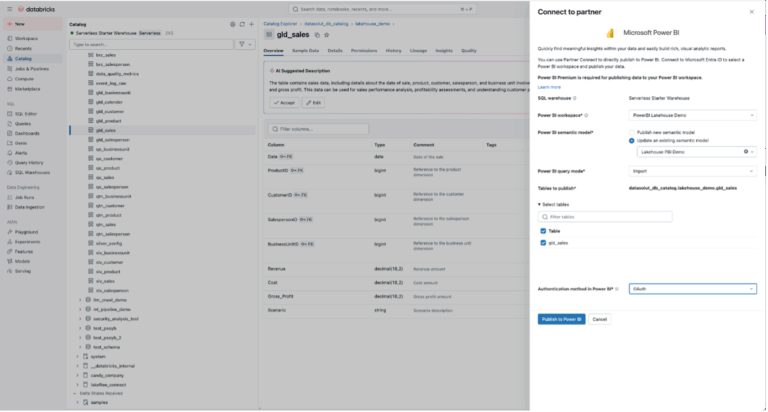Click Learn more link in partner dialog

[x=549, y=87]
